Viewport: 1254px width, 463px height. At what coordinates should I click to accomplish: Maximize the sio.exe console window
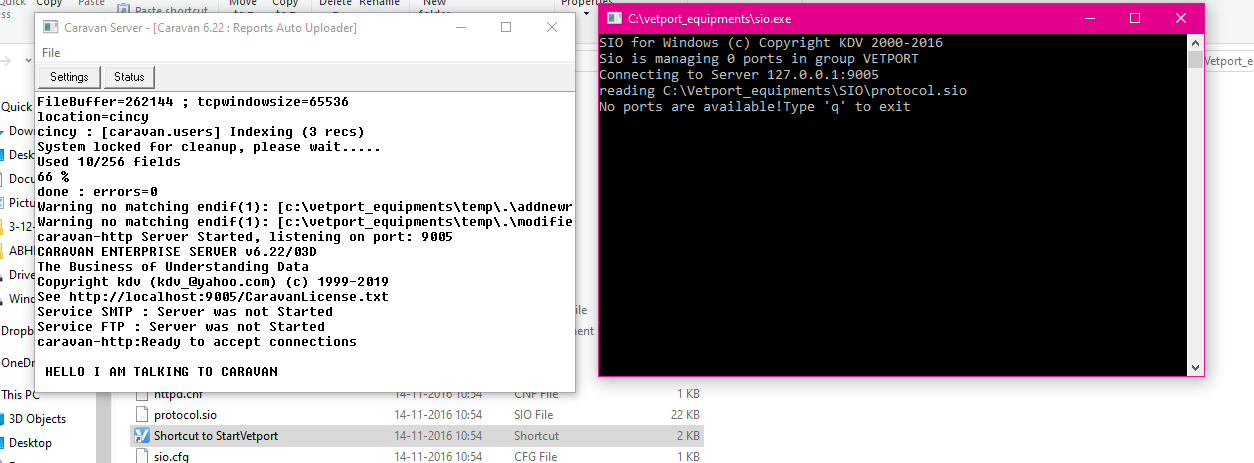point(1135,19)
